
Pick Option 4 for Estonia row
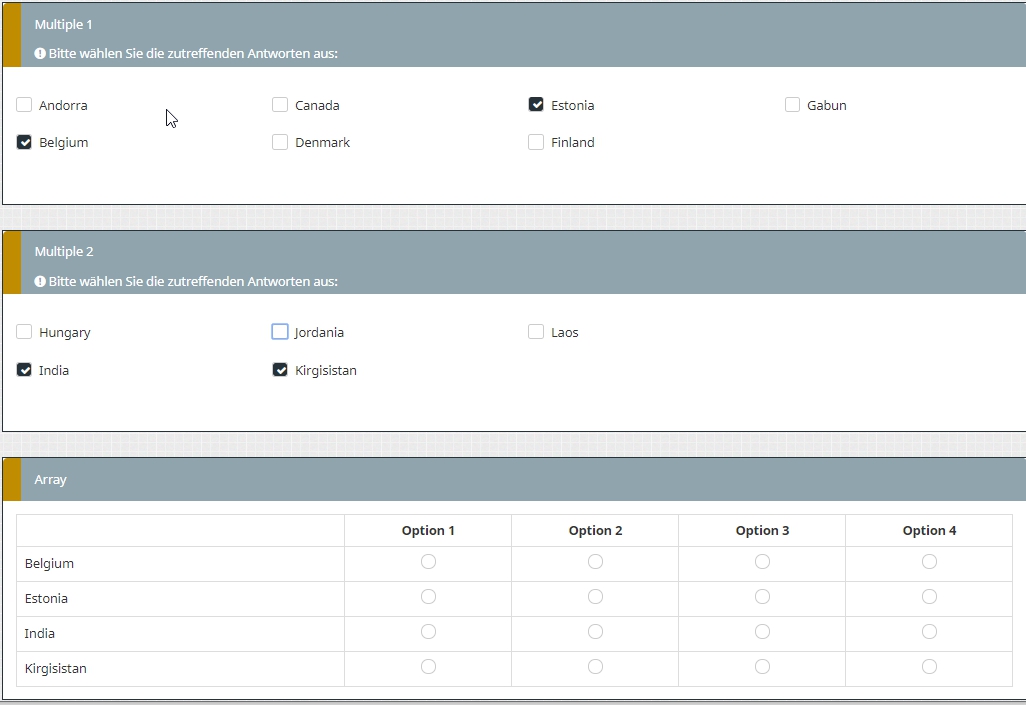[x=929, y=597]
